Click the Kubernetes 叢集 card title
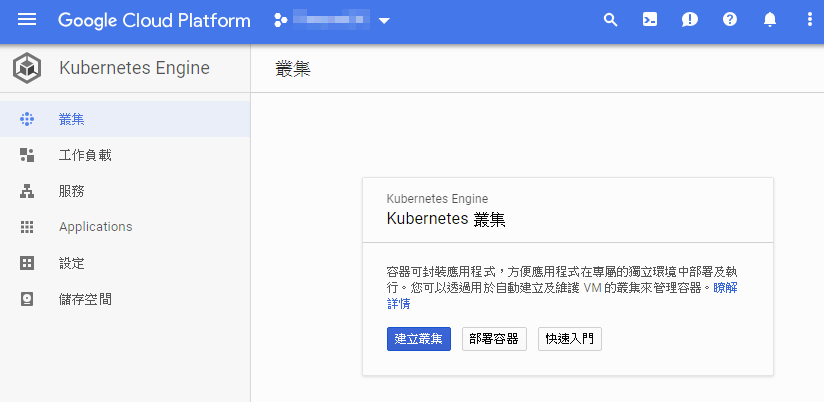824x402 pixels. click(446, 219)
